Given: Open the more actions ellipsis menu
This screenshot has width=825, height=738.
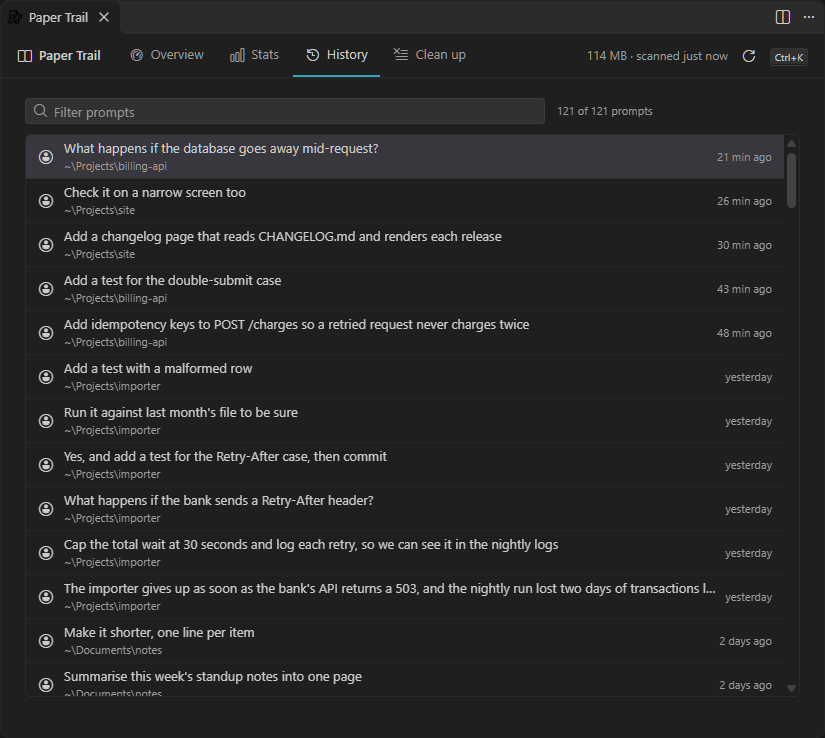Looking at the screenshot, I should click(x=809, y=17).
